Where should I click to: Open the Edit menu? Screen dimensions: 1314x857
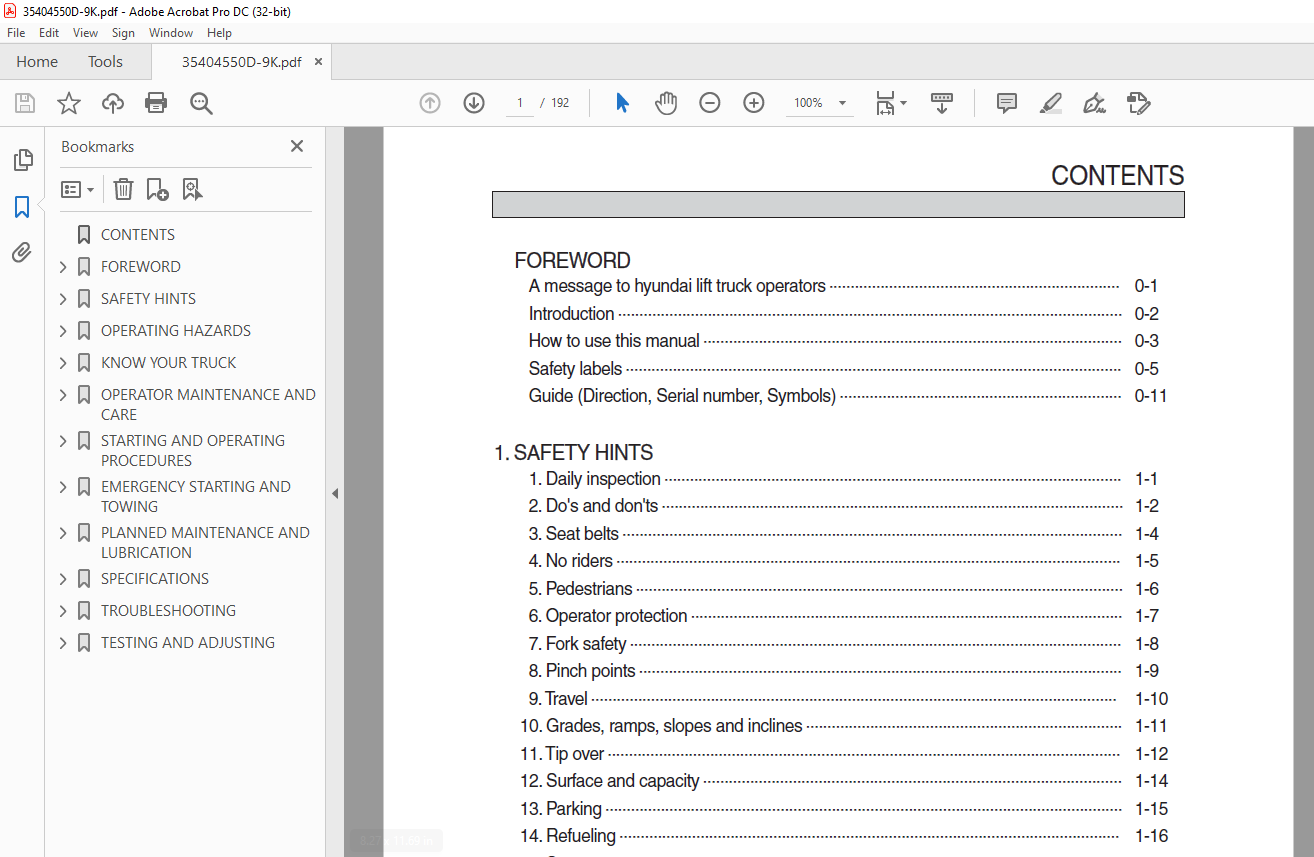click(49, 33)
